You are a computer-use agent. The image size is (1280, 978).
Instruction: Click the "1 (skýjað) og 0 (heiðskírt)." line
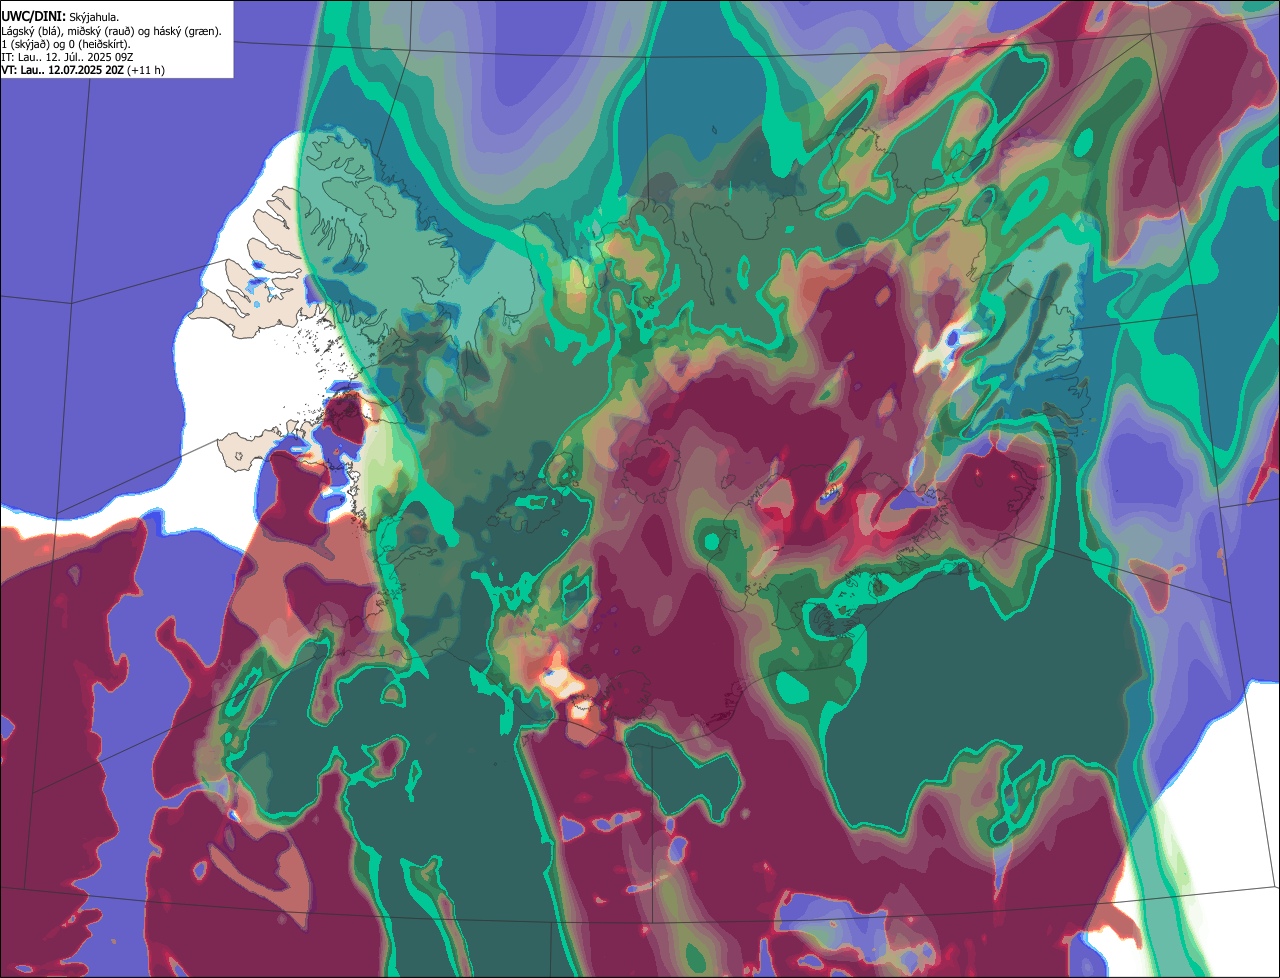pos(65,44)
